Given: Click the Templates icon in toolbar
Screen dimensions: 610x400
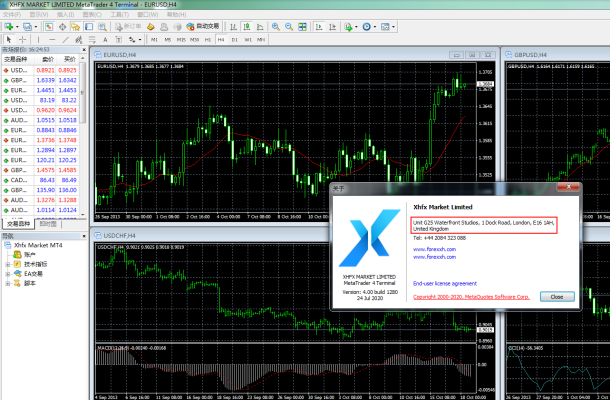Looking at the screenshot, I should click(385, 27).
